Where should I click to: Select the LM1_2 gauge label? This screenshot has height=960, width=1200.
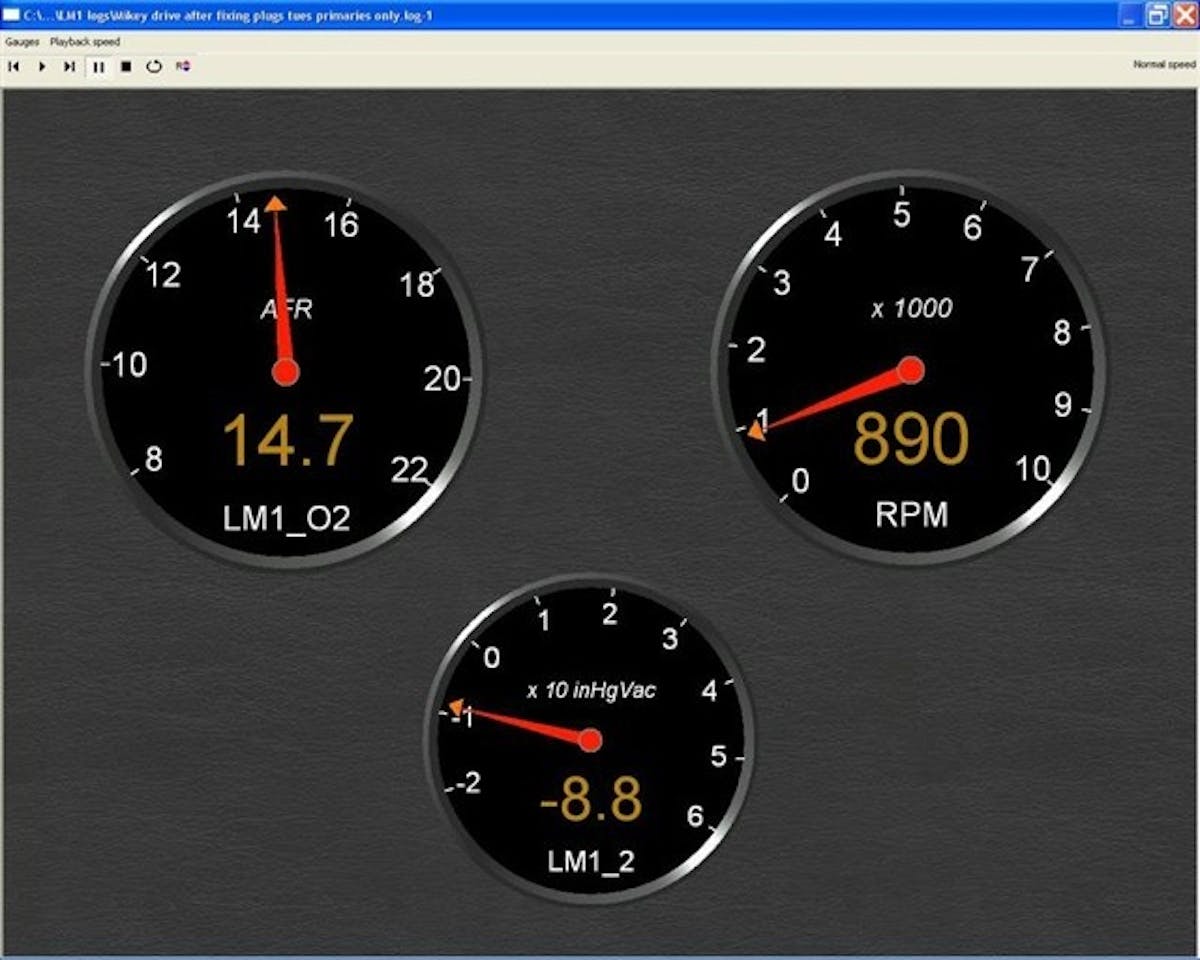[x=590, y=861]
